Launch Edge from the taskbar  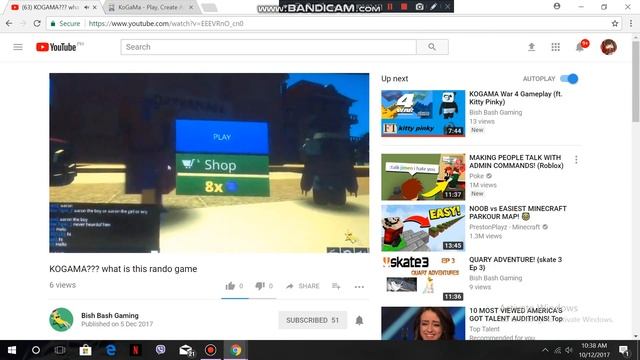[111, 350]
